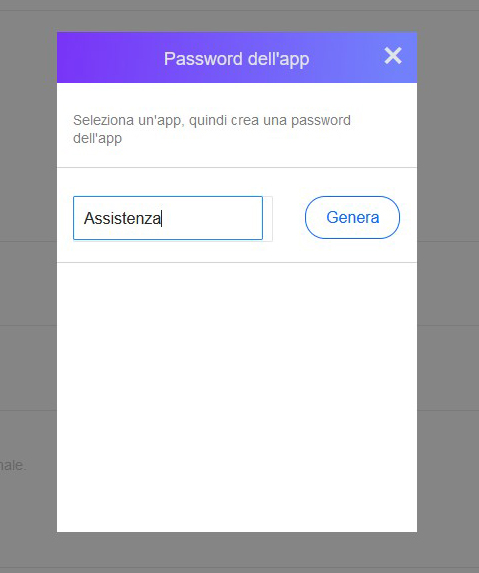Click the blank space right of Assistenza text
This screenshot has height=573, width=479.
pyautogui.click(x=212, y=219)
